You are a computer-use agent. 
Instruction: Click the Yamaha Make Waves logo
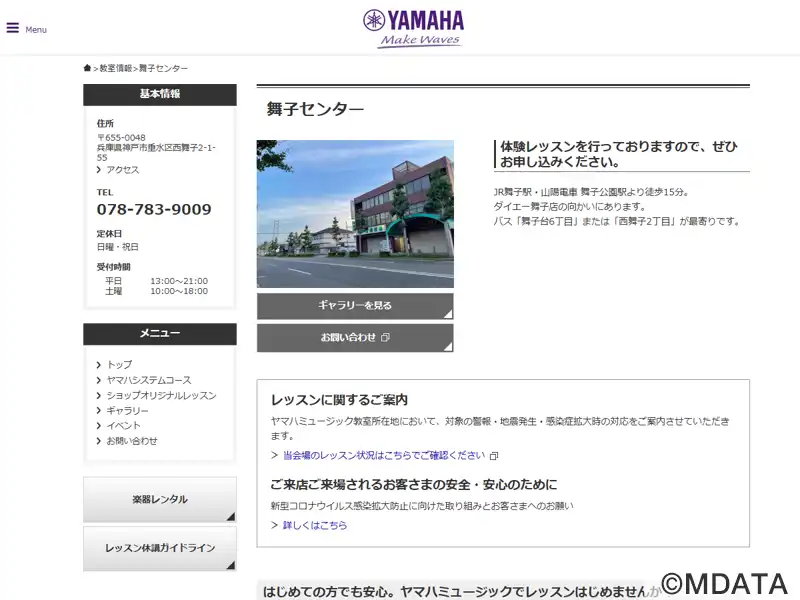coord(413,29)
